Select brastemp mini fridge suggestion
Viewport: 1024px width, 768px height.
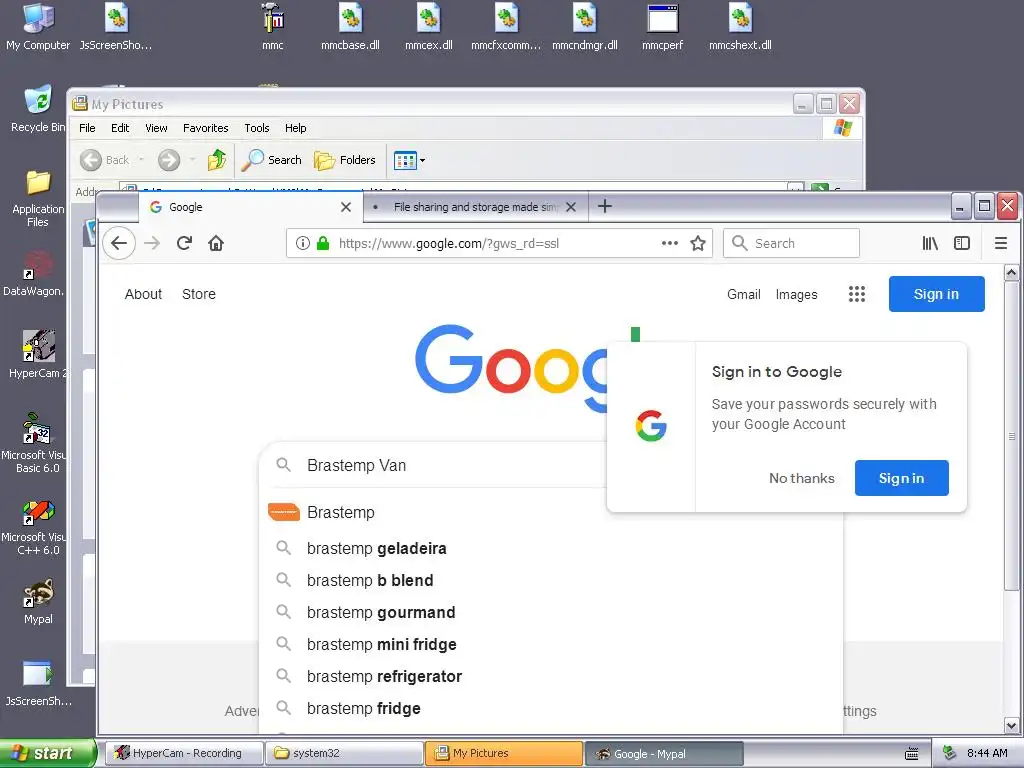[x=551, y=644]
